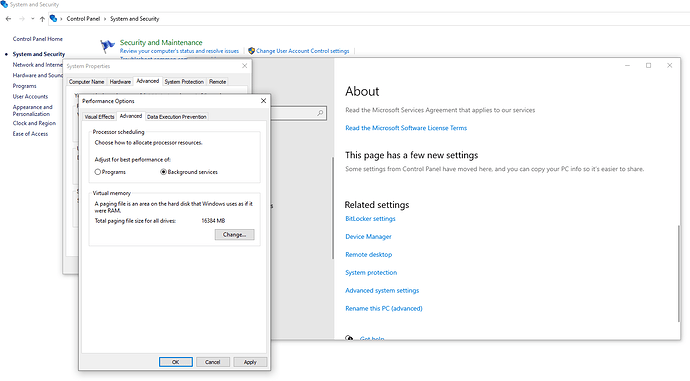Open Clock and Region in the sidebar
The image size is (690, 381).
pyautogui.click(x=34, y=123)
